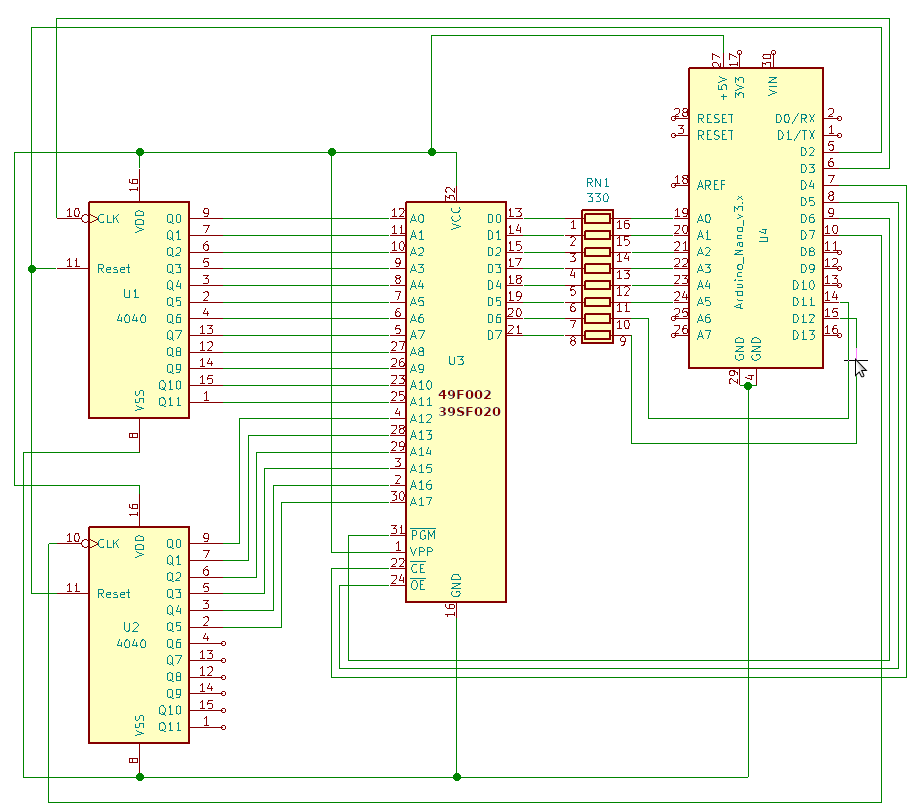Click the VSS label inside U1
This screenshot has height=807, width=921.
(140, 401)
